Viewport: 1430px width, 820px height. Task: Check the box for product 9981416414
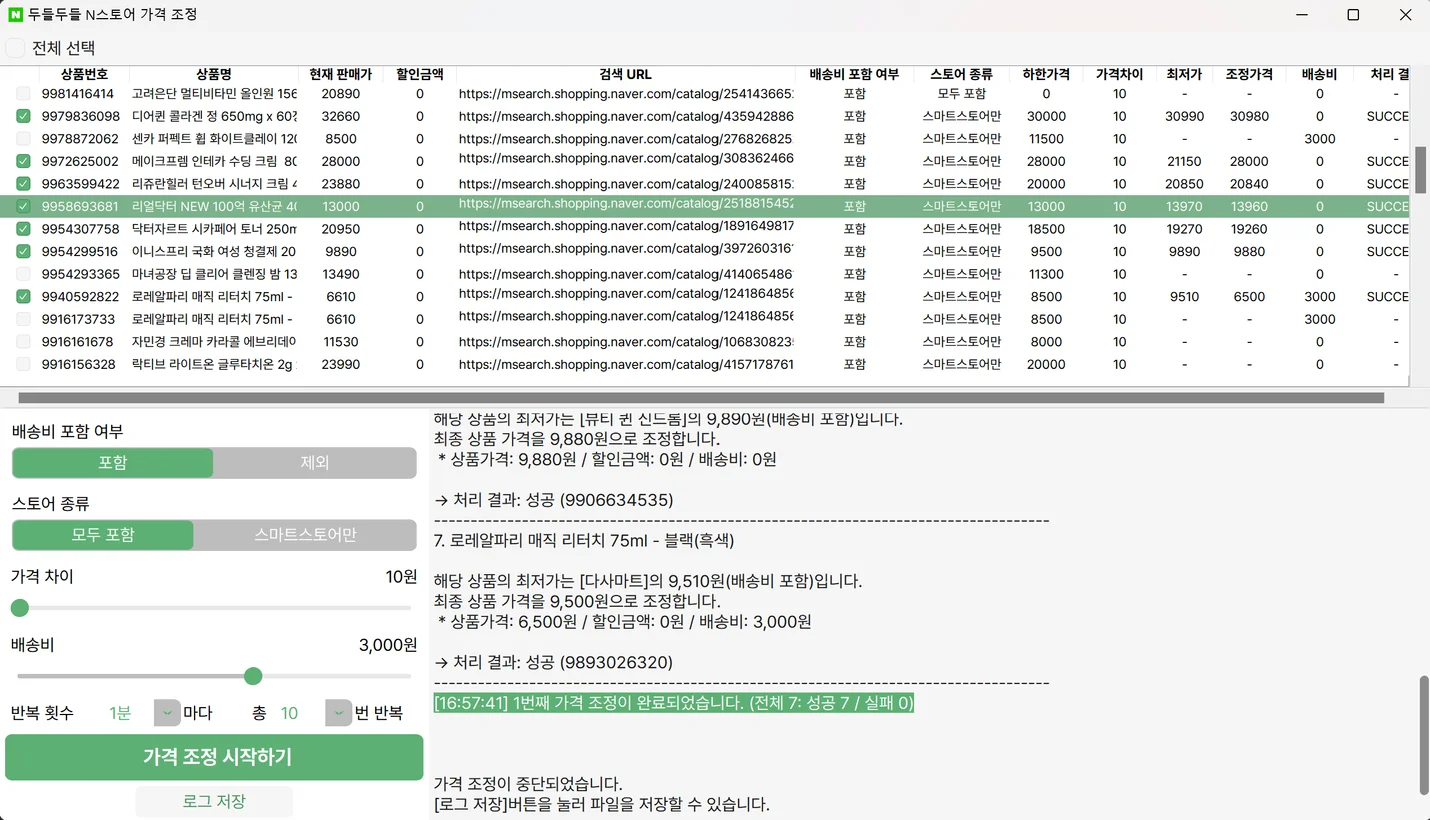(23, 94)
